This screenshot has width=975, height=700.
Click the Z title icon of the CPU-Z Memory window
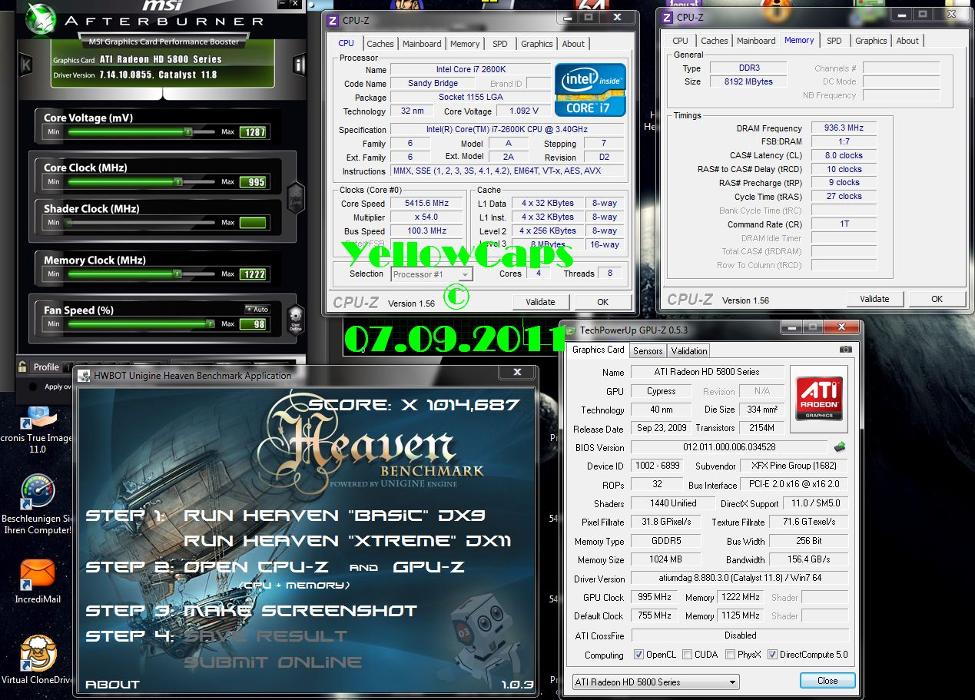[668, 17]
